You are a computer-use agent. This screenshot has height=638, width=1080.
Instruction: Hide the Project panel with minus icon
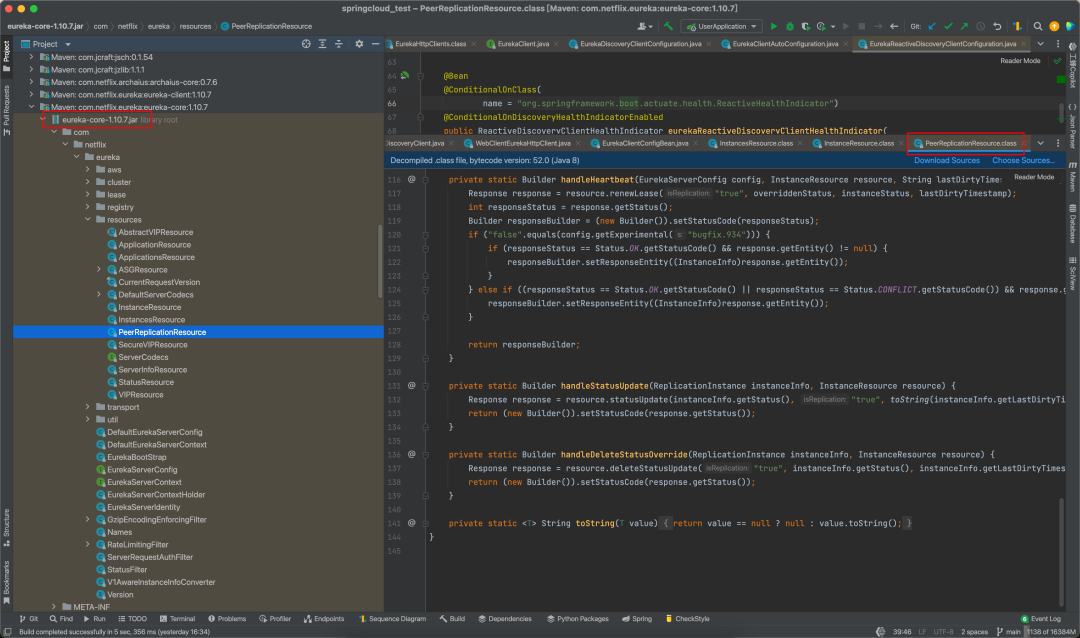(375, 43)
